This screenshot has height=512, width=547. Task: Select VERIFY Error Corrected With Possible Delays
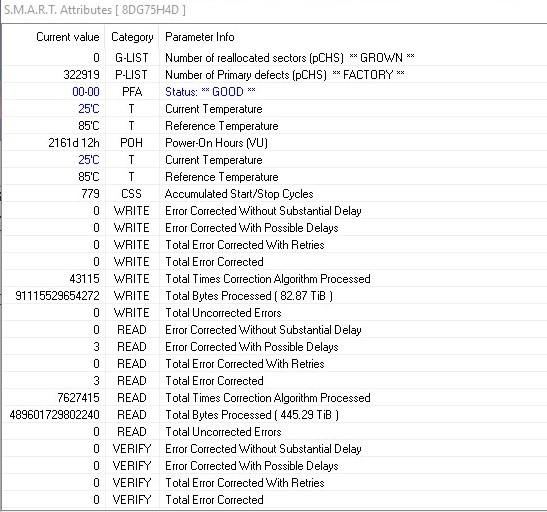coord(275,466)
